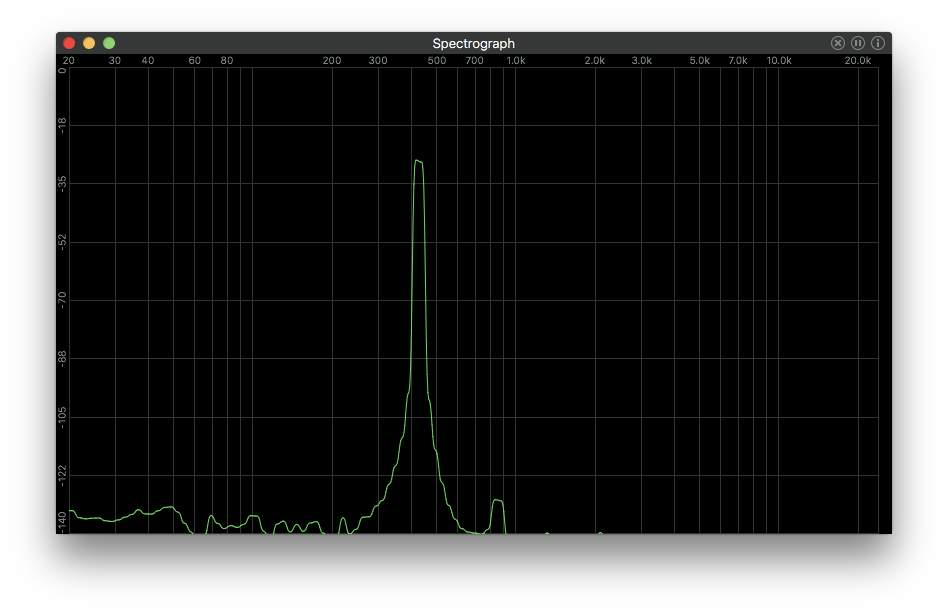Click the 200 Hz frequency label
Screen dimensions: 948x614
(332, 60)
